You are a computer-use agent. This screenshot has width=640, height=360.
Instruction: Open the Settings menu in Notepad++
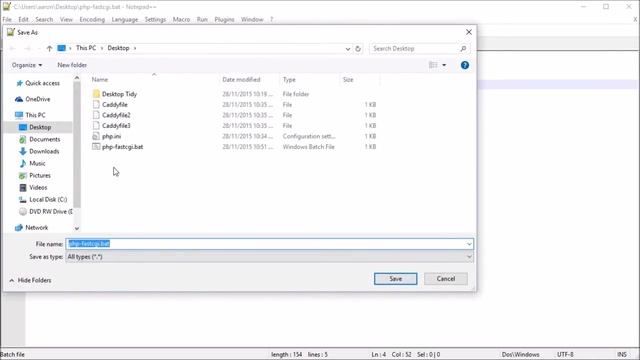tap(155, 19)
